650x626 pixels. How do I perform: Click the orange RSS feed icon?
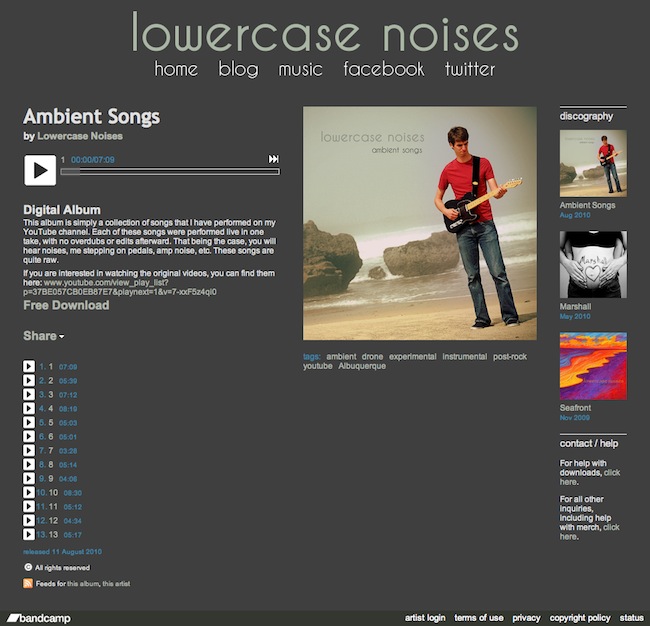pos(28,583)
